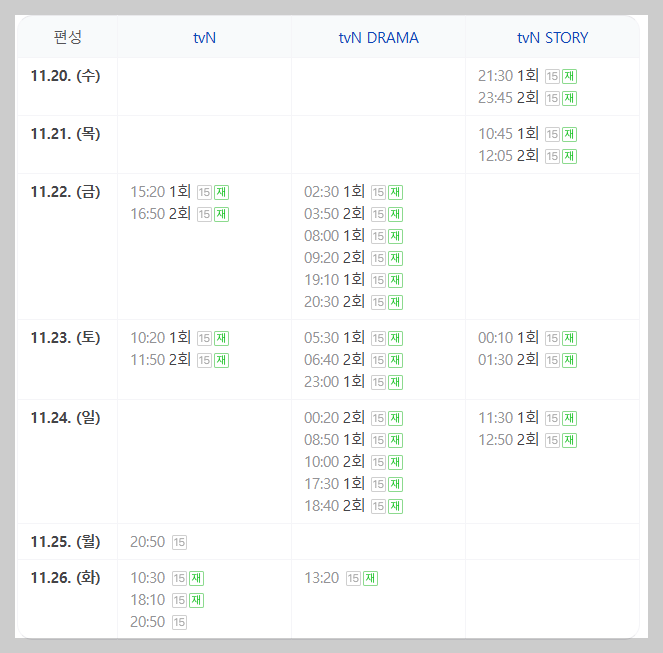Viewport: 663px width, 653px height.
Task: Click the 편성 column header
Action: [67, 37]
